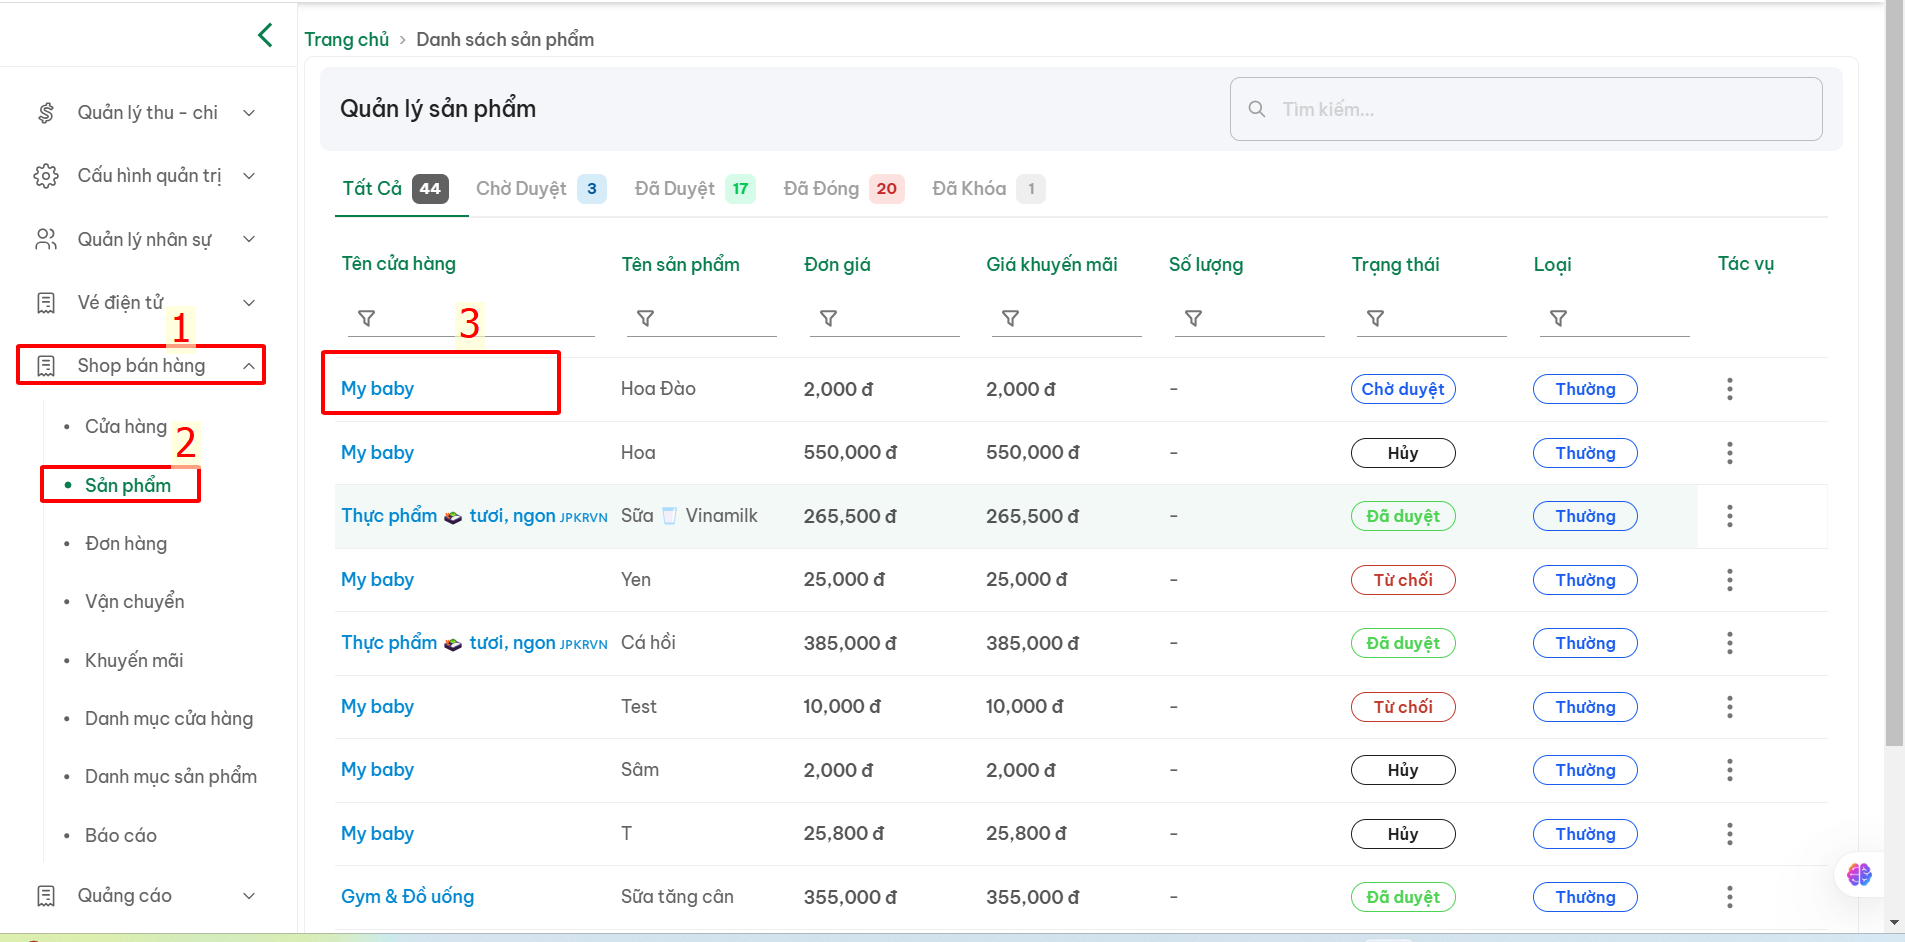Open Cửa hàng submenu item
The image size is (1905, 942).
[x=126, y=427]
